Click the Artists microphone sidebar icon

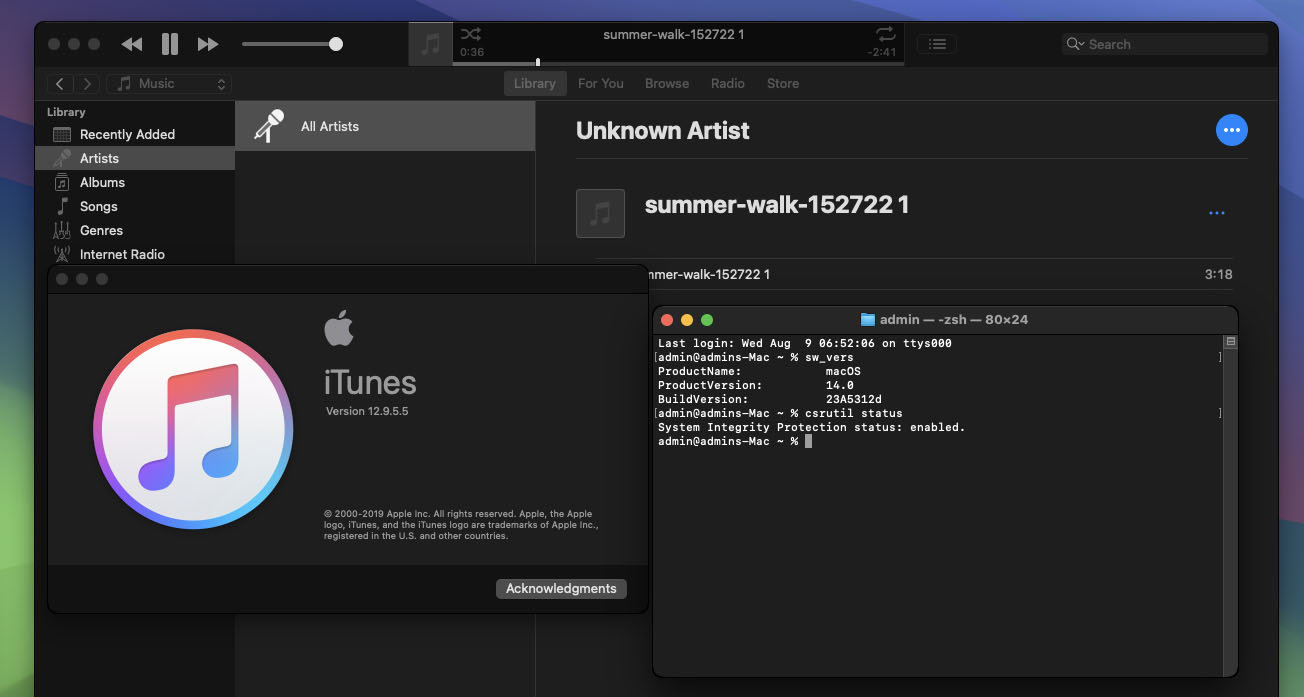62,158
